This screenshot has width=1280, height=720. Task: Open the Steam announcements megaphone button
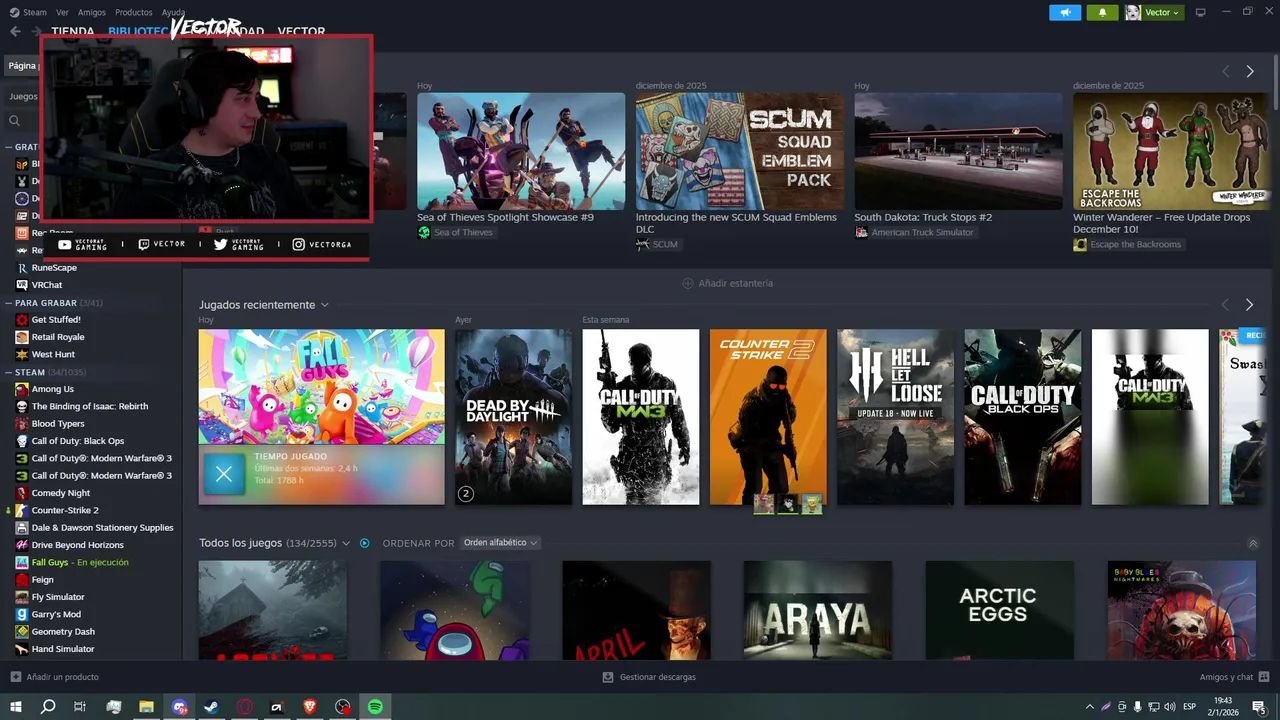click(1065, 12)
